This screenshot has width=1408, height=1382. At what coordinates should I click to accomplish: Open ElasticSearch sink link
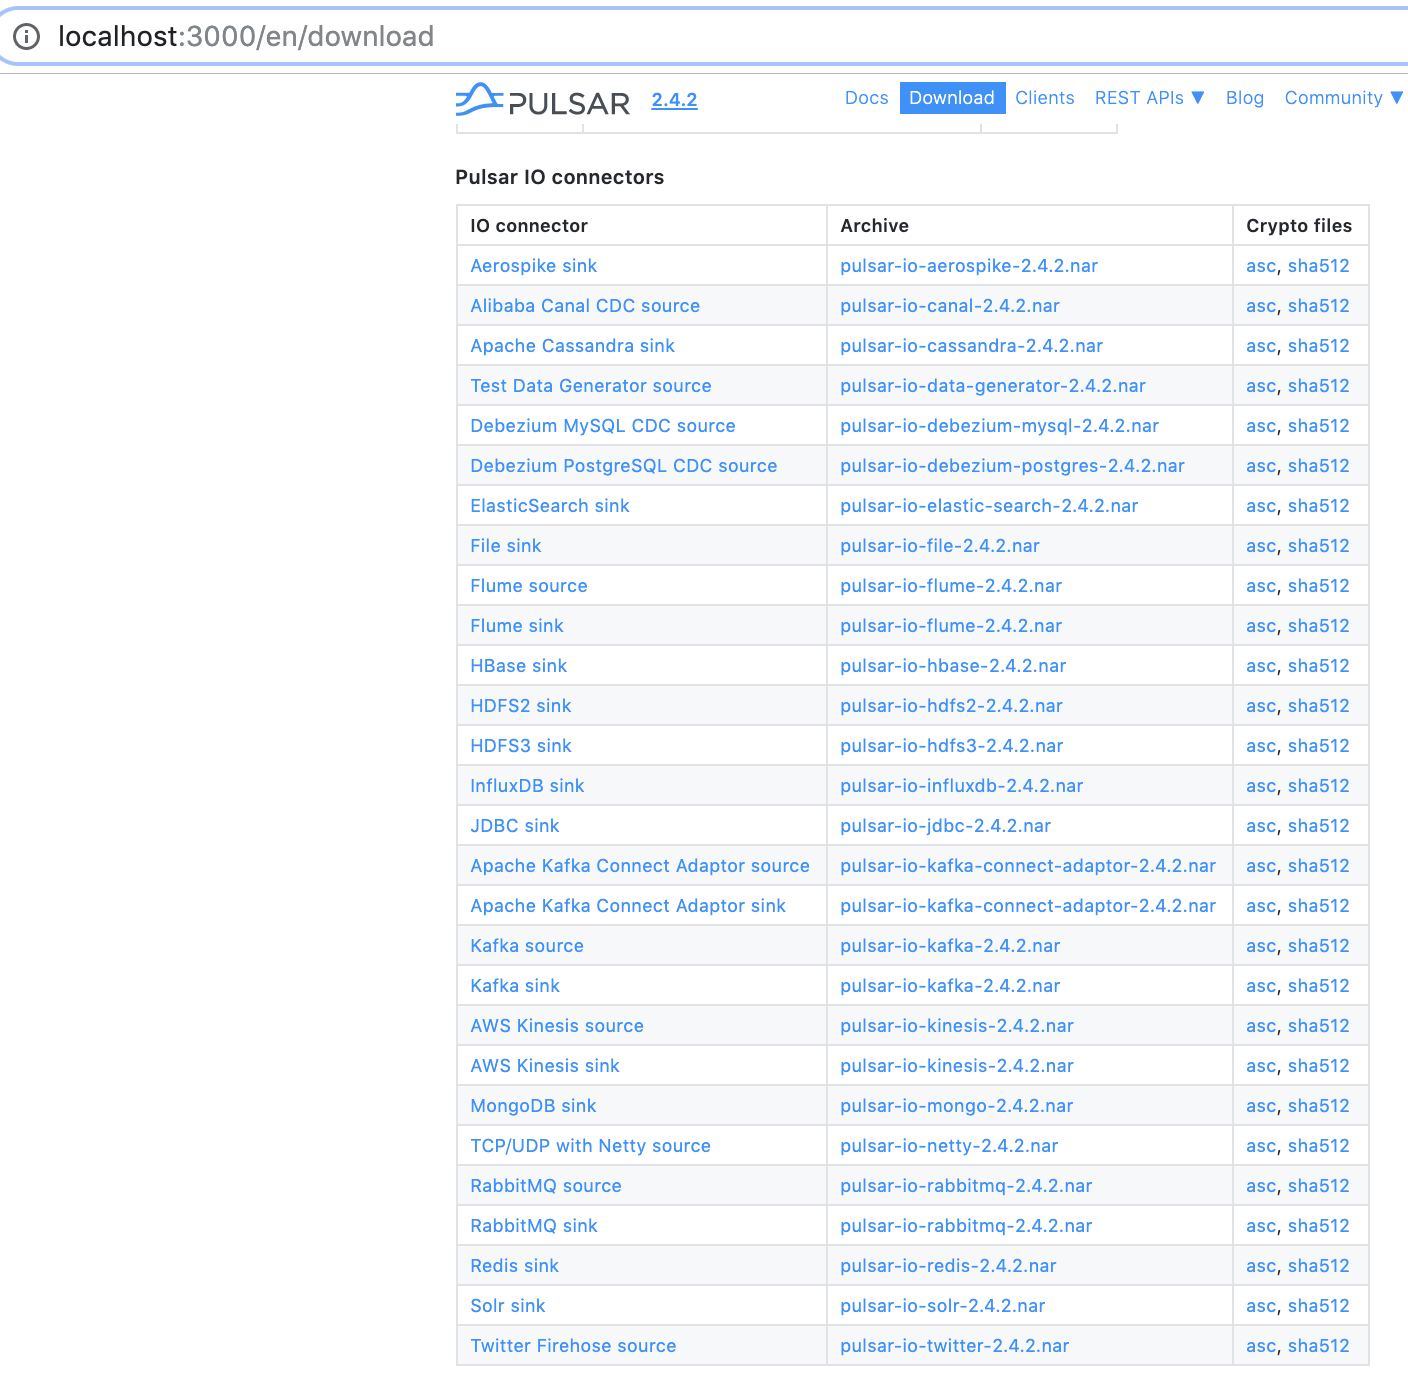[x=550, y=506]
